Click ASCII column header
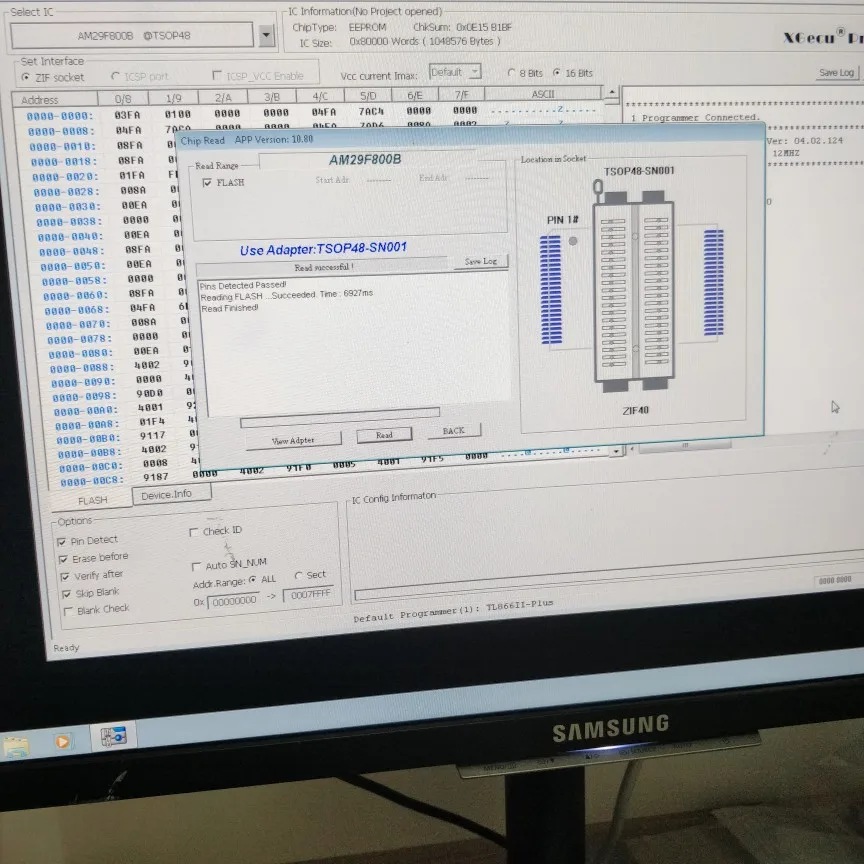This screenshot has width=864, height=864. coord(543,94)
